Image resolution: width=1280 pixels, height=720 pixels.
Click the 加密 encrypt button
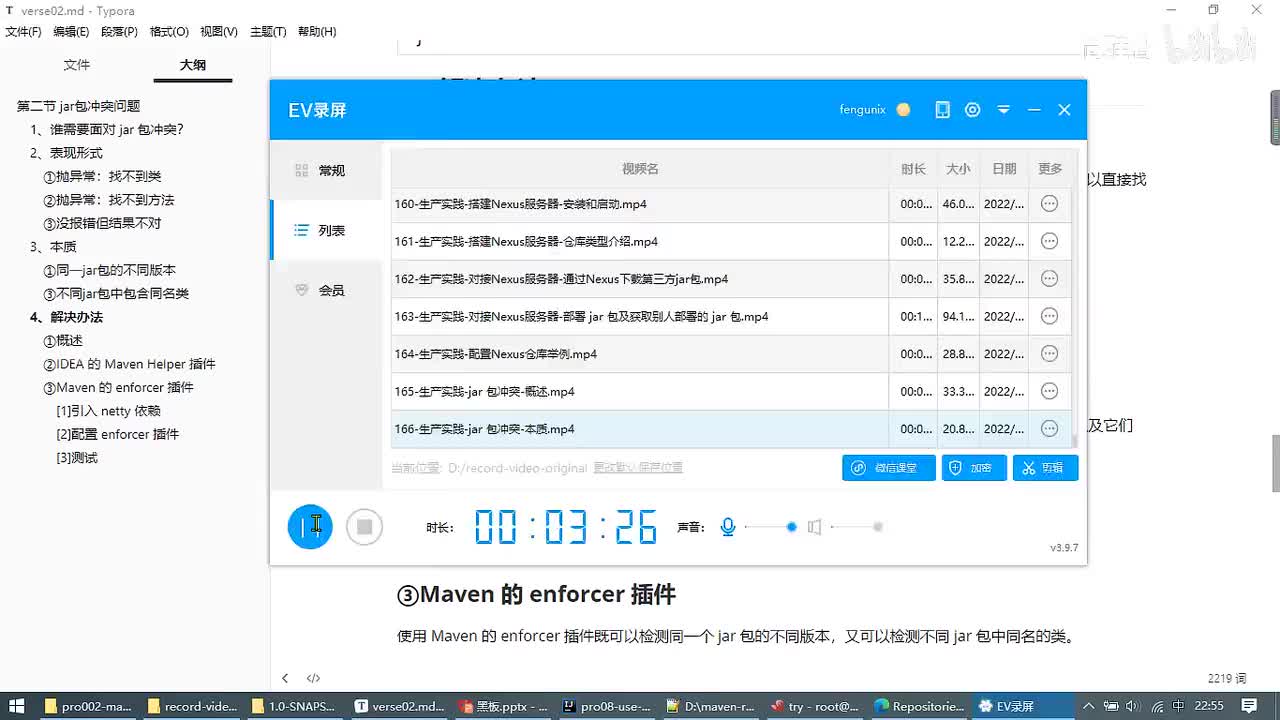point(974,467)
